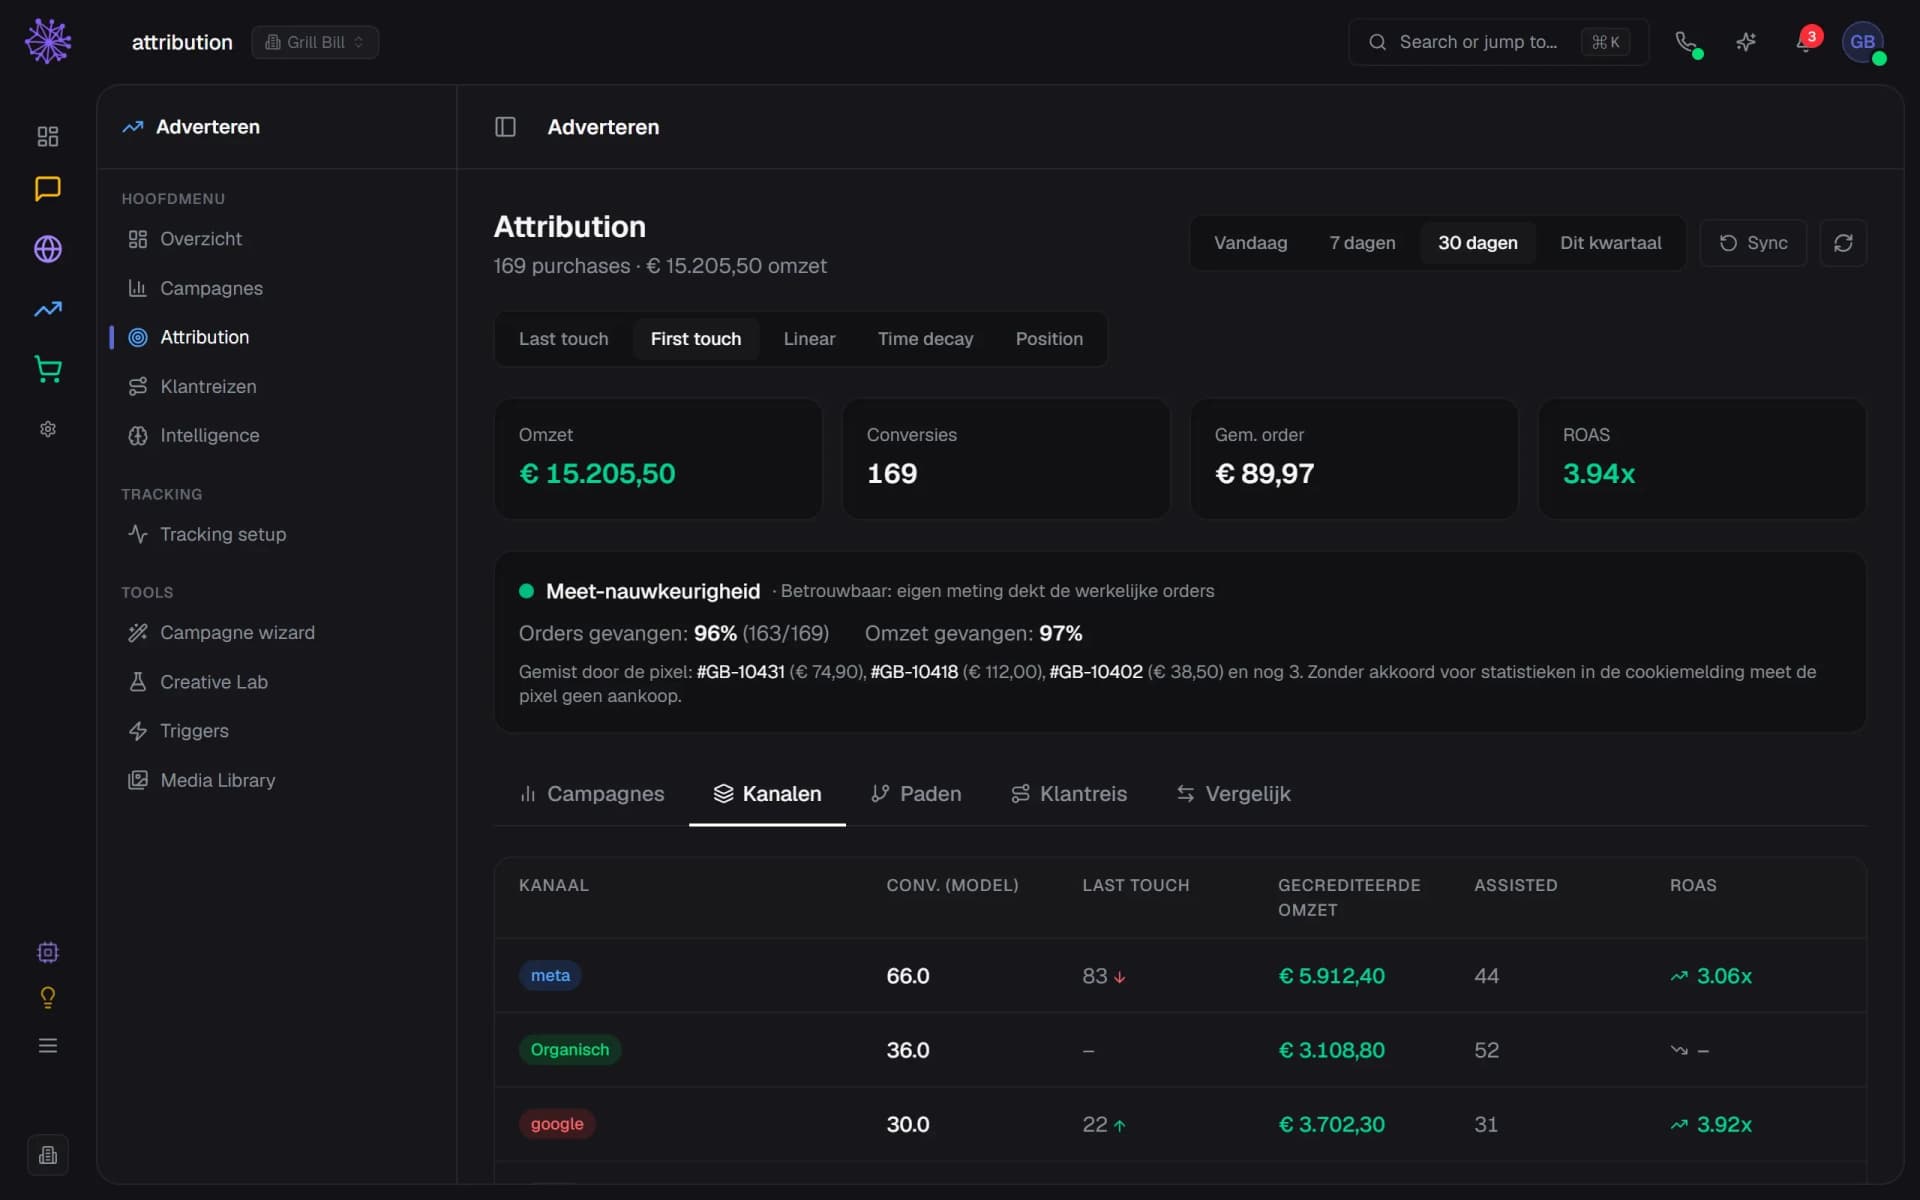This screenshot has width=1920, height=1200.
Task: Set date range to Dit kwartaal
Action: tap(1610, 243)
